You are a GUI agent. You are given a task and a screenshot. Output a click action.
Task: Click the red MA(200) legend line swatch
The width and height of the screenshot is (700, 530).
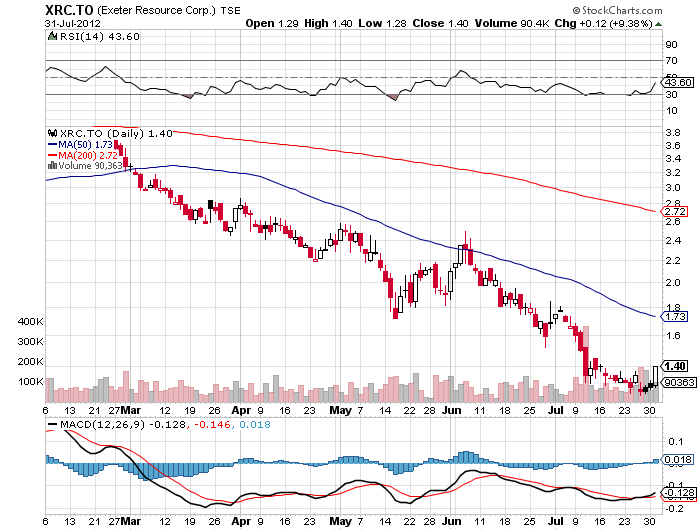(52, 155)
